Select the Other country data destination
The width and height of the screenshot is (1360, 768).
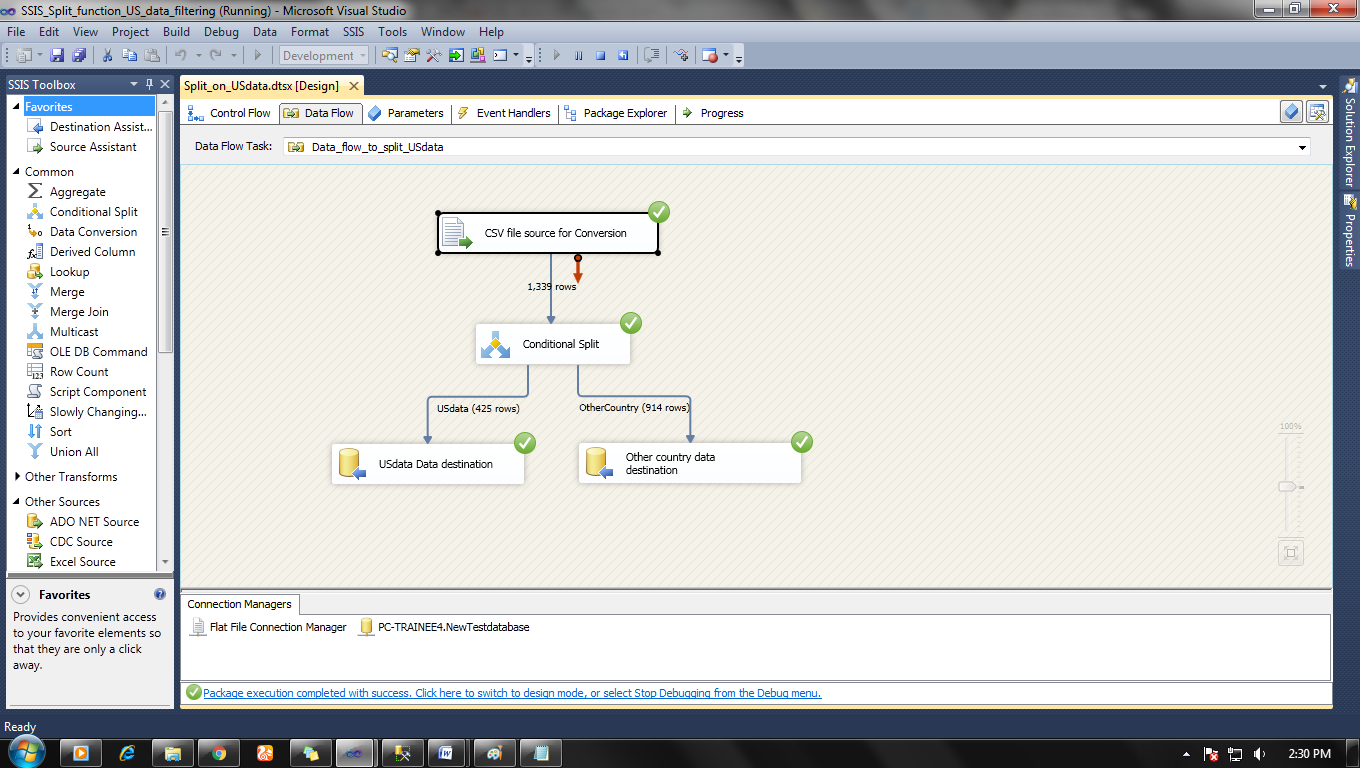point(690,464)
